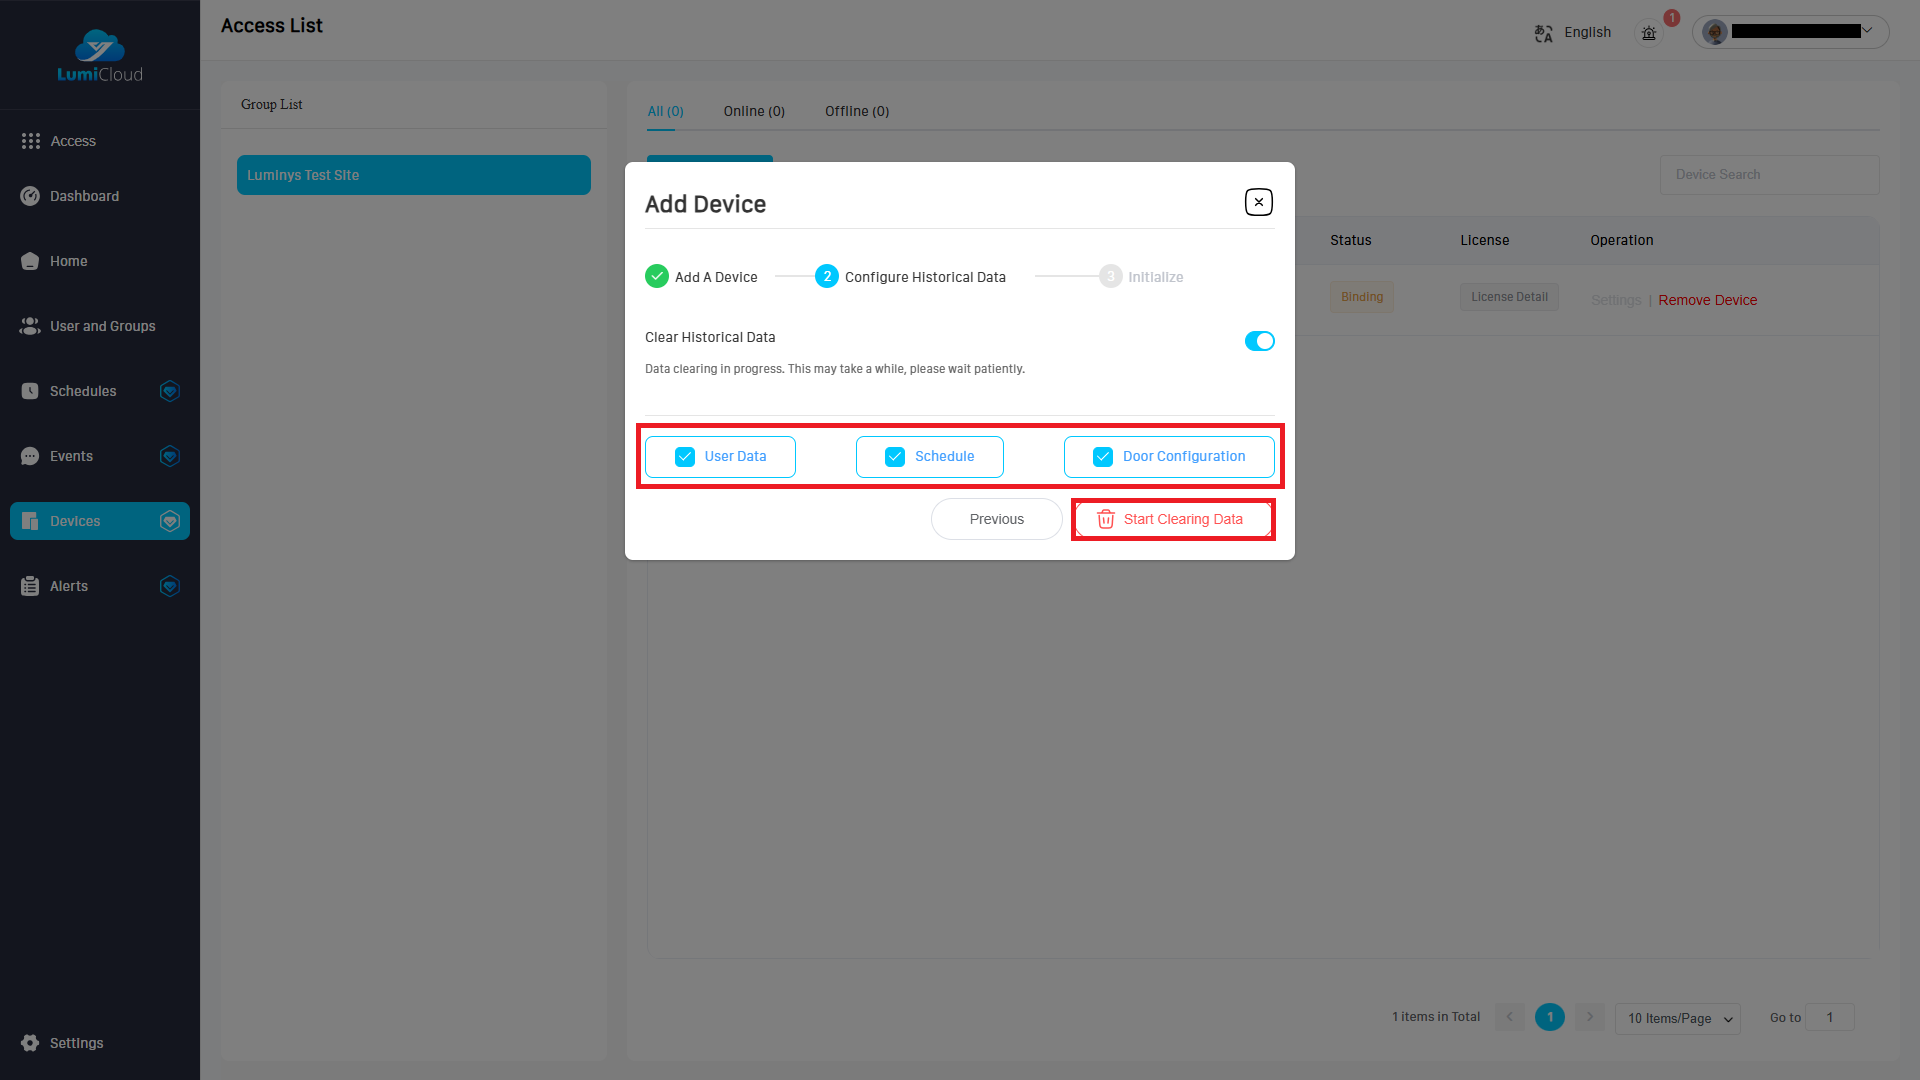
Task: Switch to the Online (0) tab
Action: coord(754,111)
